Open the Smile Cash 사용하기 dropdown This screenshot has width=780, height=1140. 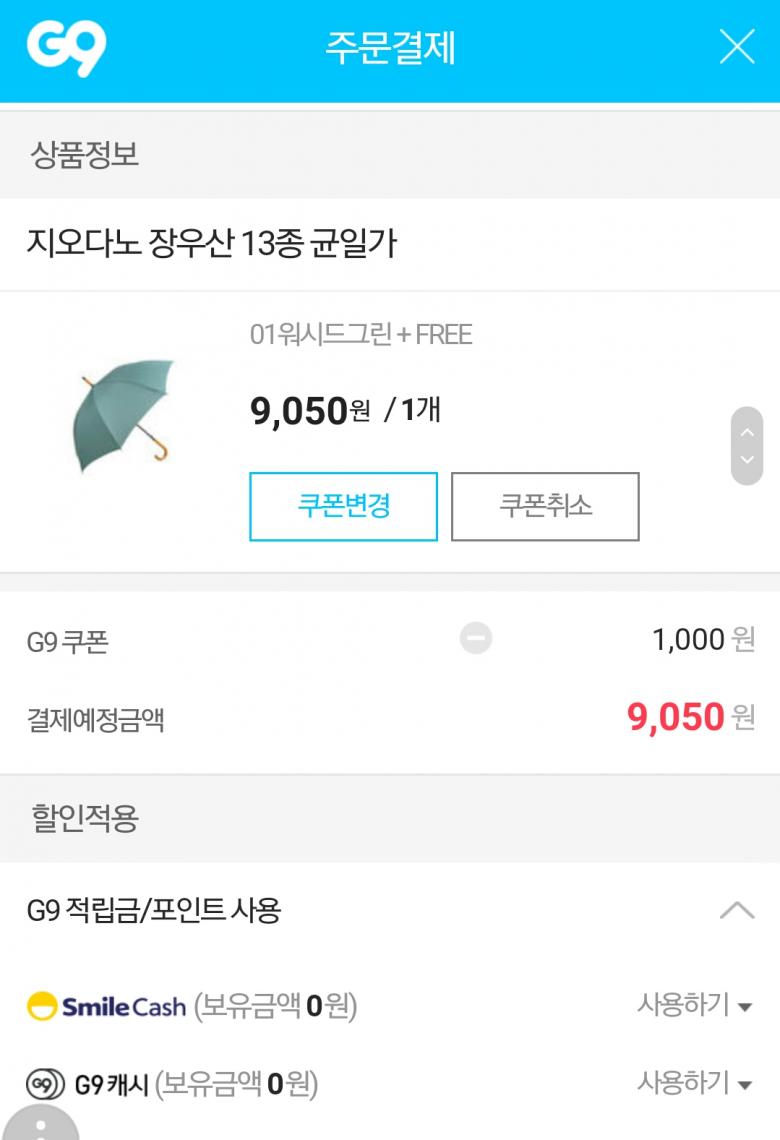[694, 1004]
